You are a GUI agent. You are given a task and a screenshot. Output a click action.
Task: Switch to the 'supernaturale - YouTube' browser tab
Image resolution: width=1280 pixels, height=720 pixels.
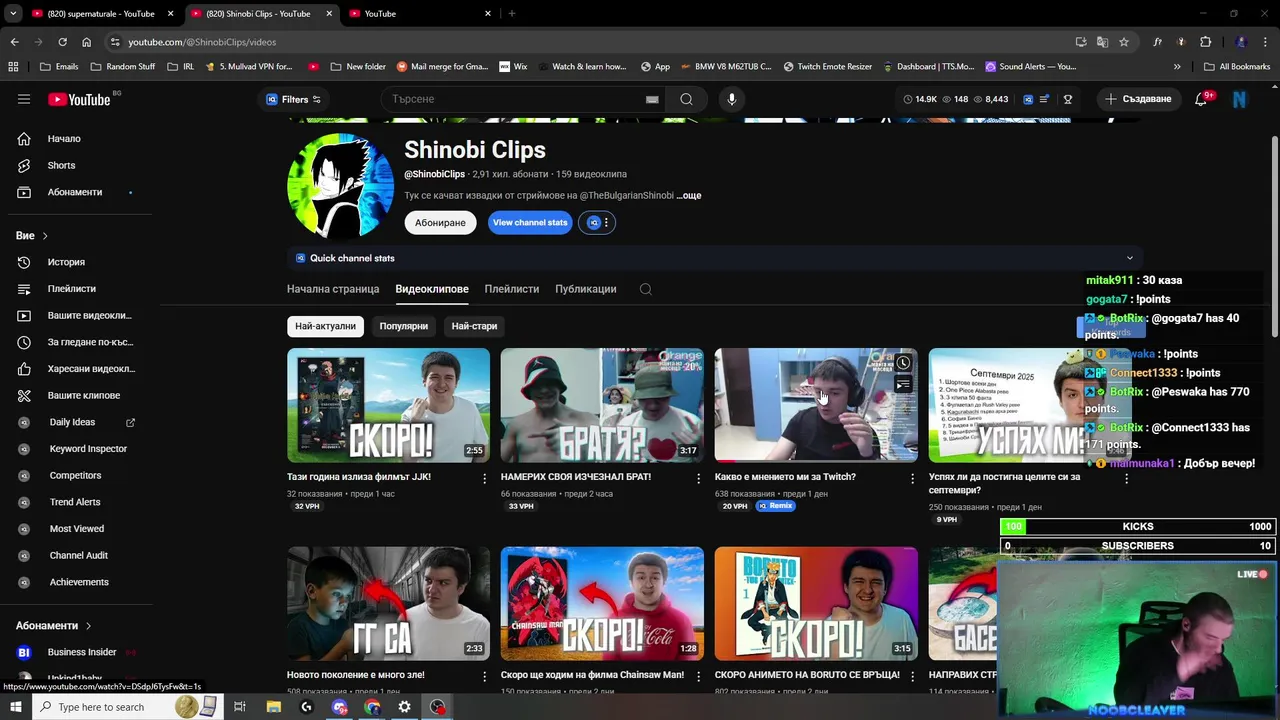click(100, 13)
